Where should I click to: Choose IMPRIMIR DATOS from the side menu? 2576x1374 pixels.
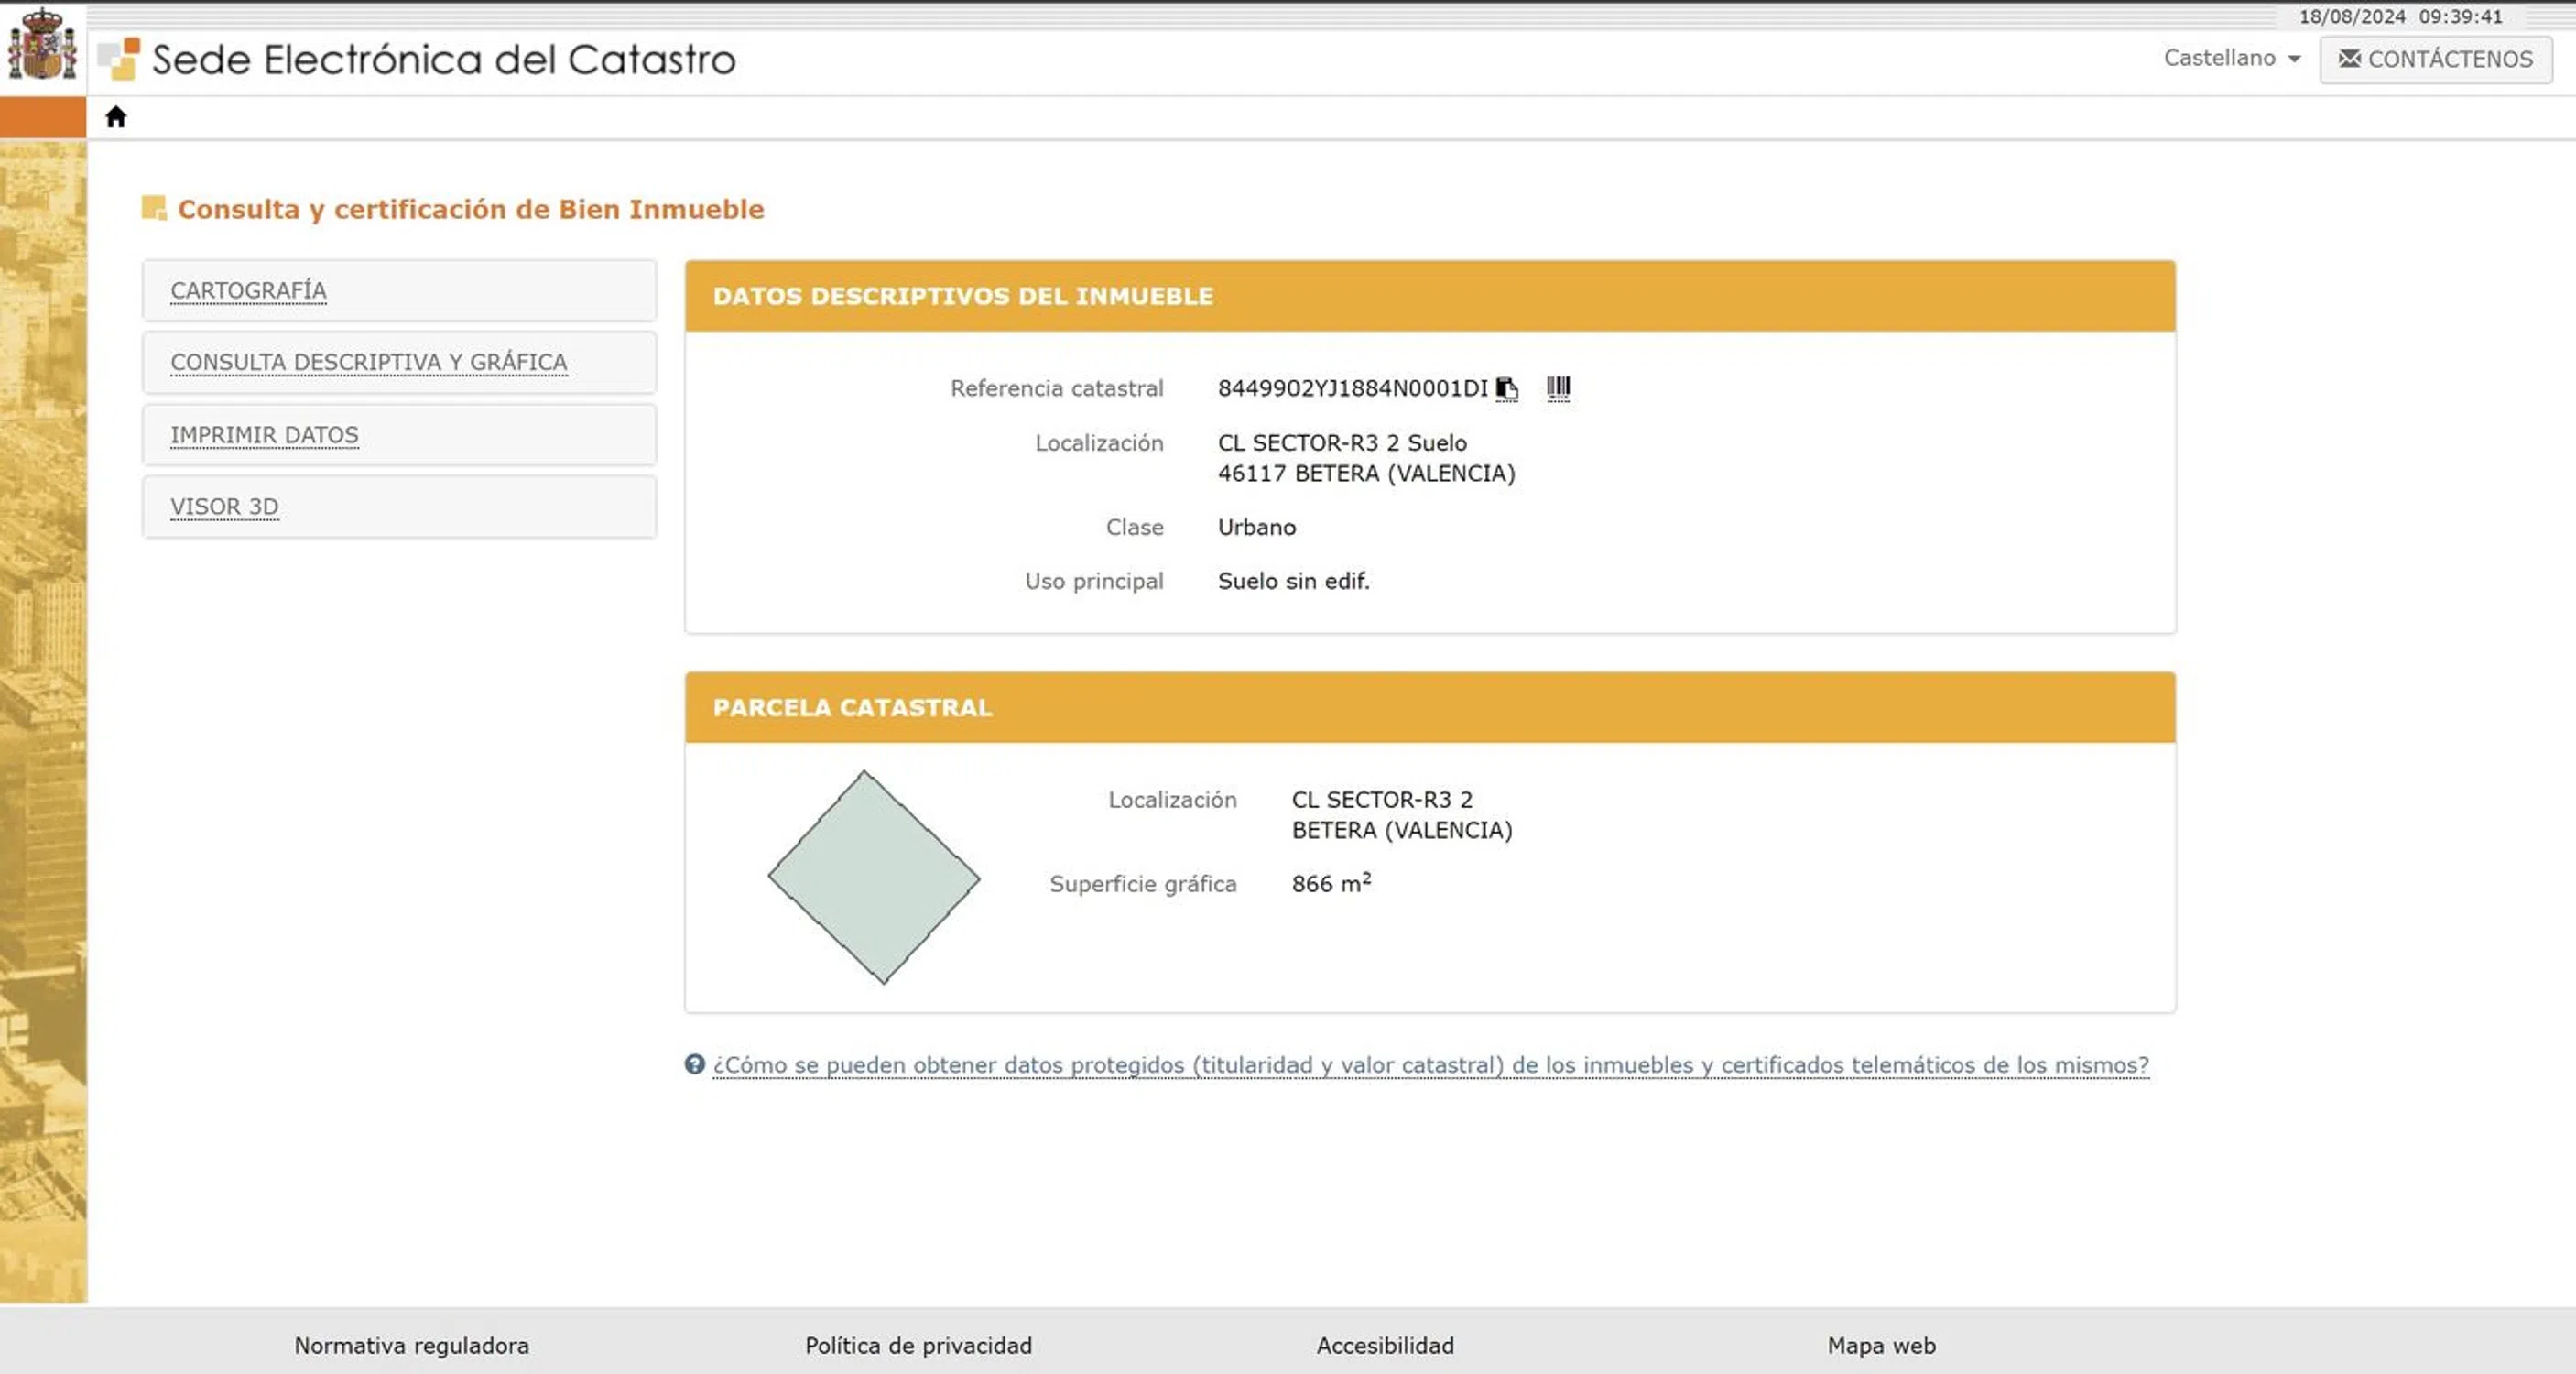264,435
